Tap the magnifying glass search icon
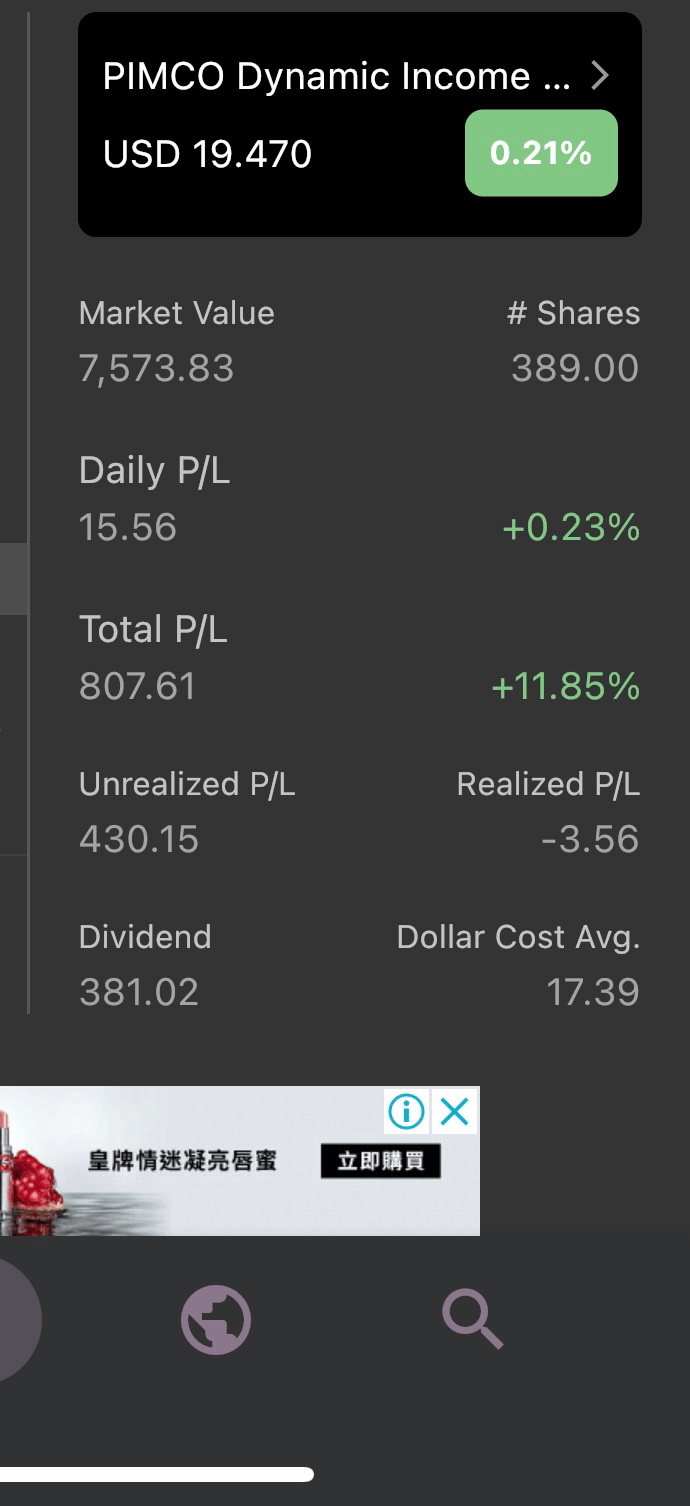Image resolution: width=690 pixels, height=1506 pixels. point(473,1320)
